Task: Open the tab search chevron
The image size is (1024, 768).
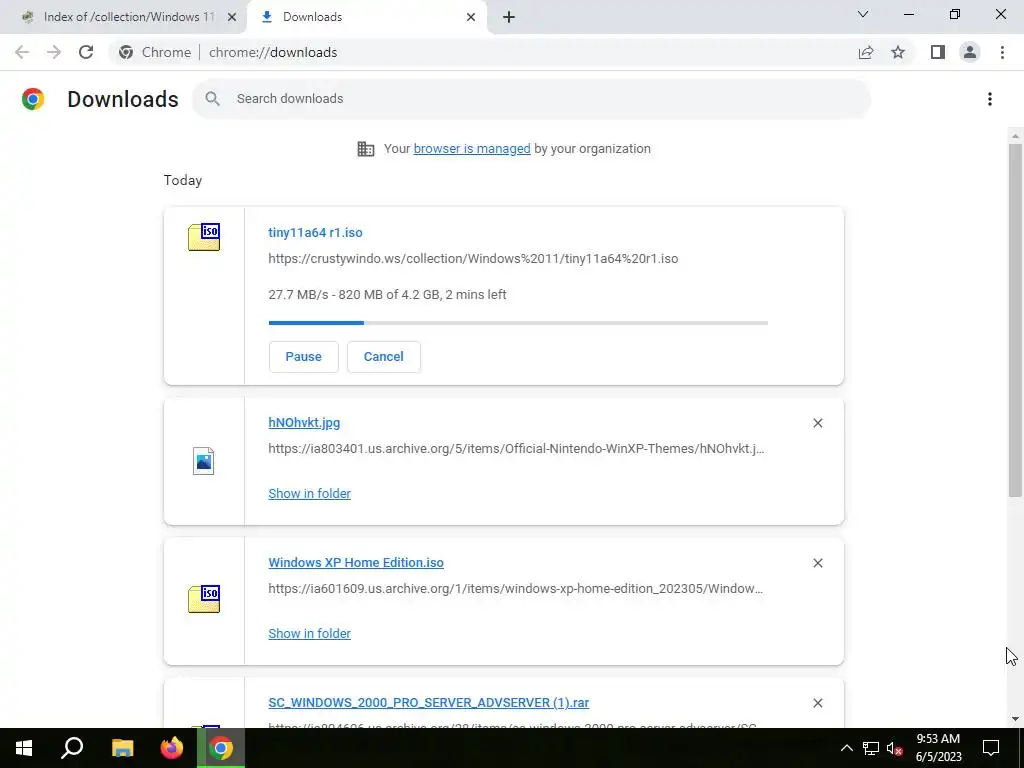Action: [x=863, y=14]
